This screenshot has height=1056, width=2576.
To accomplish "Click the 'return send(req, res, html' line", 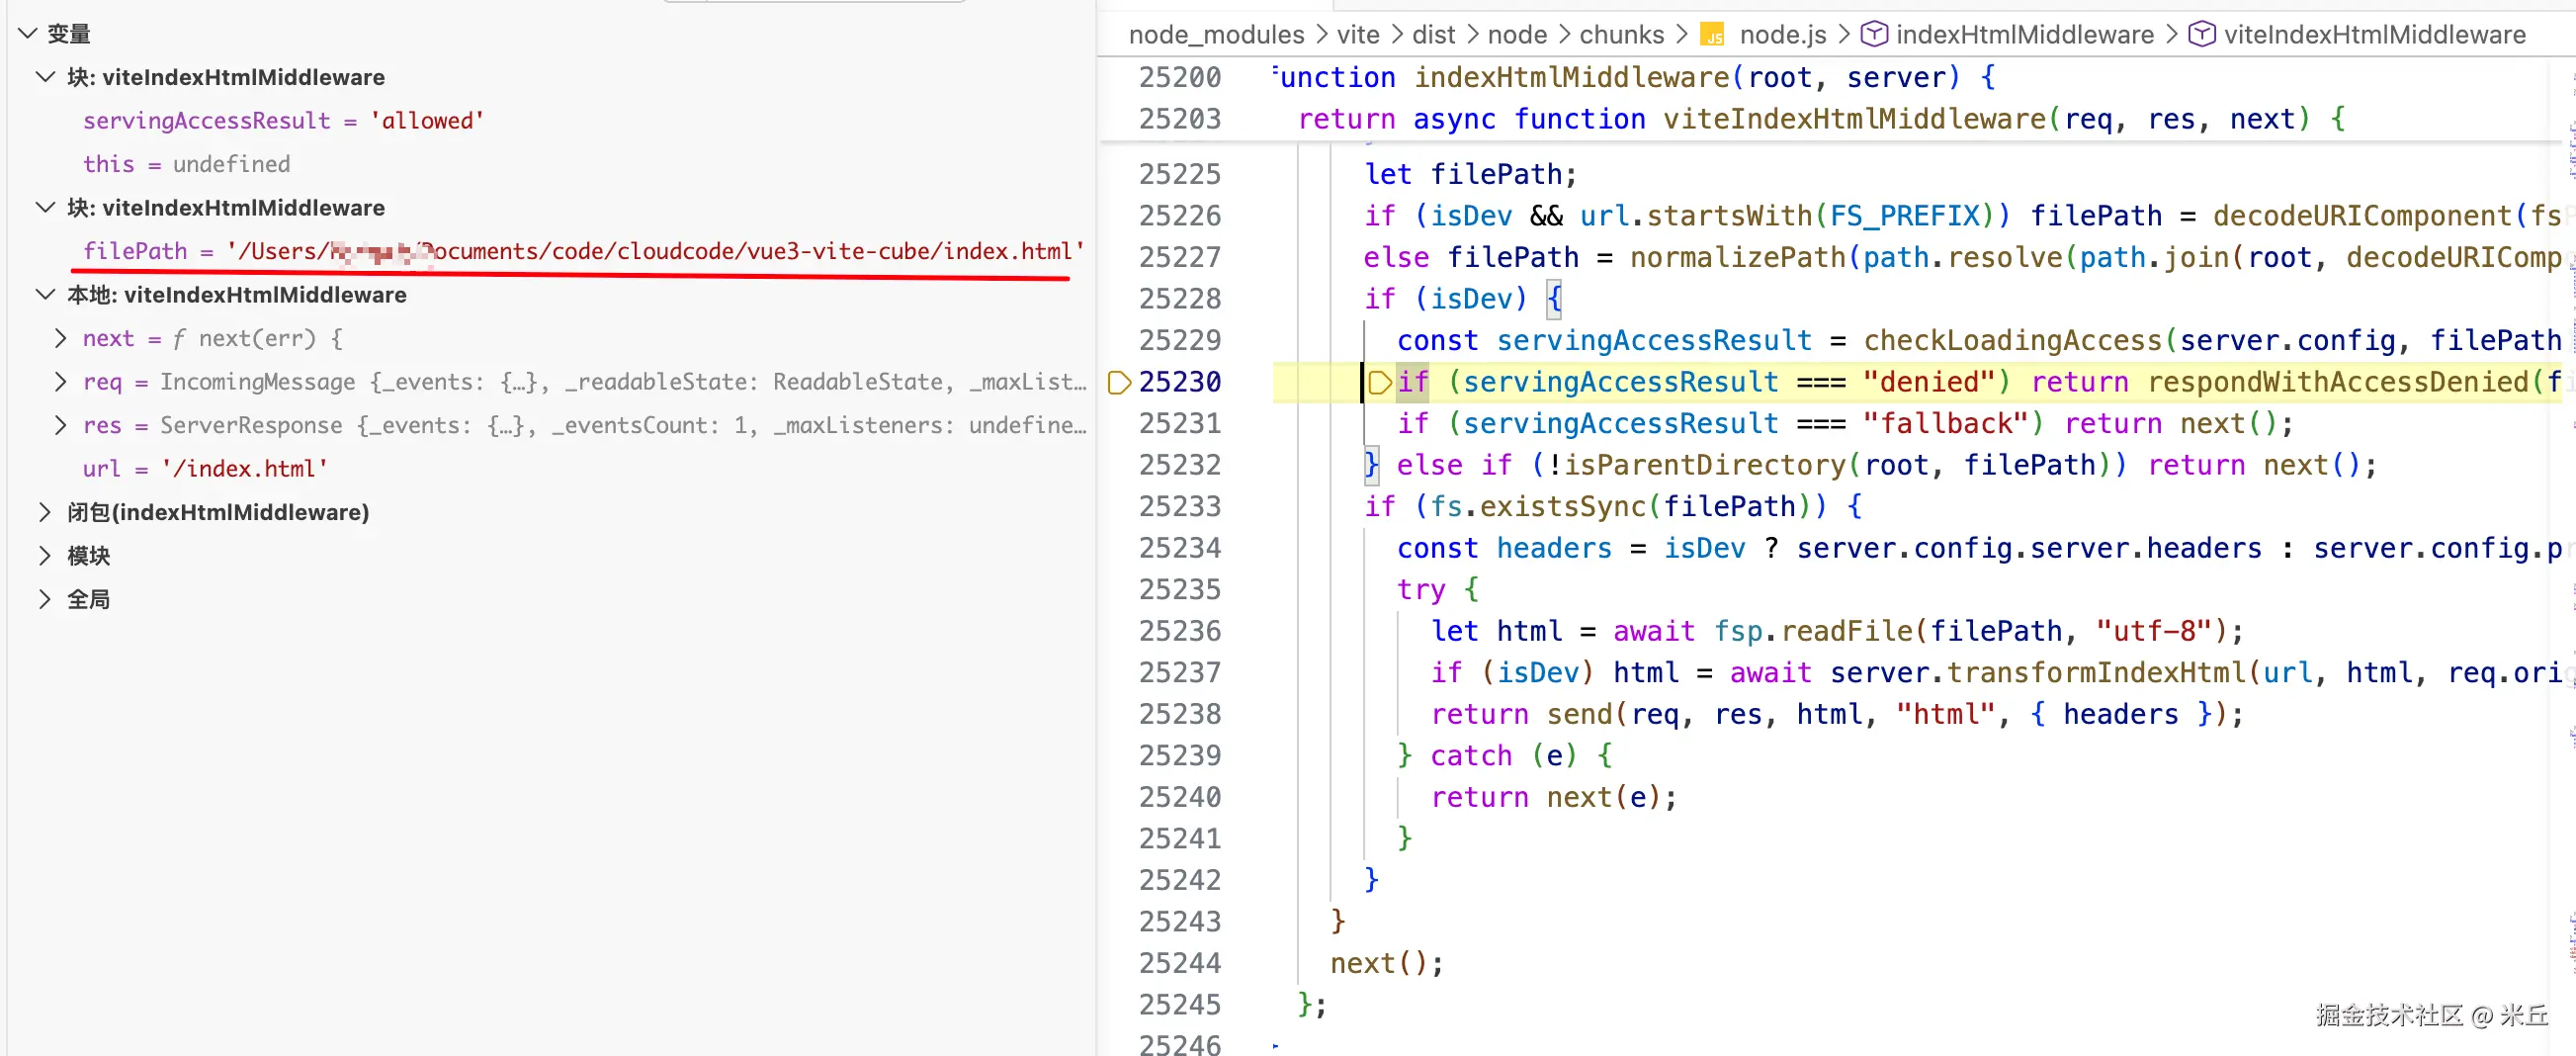I will tap(1837, 714).
